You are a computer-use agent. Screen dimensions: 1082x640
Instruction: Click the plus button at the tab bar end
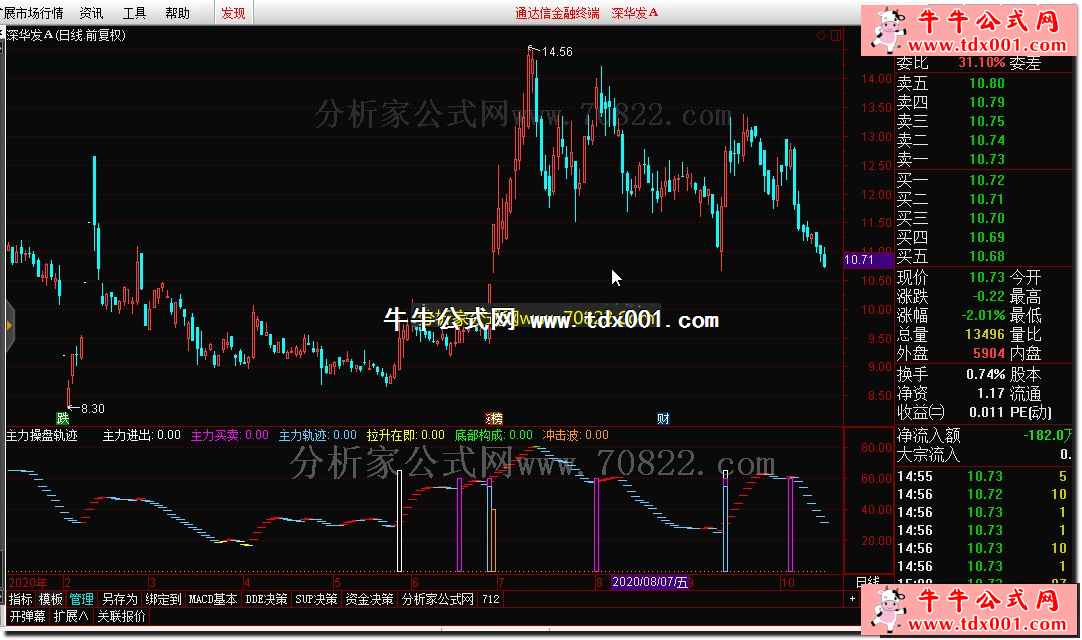(x=852, y=599)
